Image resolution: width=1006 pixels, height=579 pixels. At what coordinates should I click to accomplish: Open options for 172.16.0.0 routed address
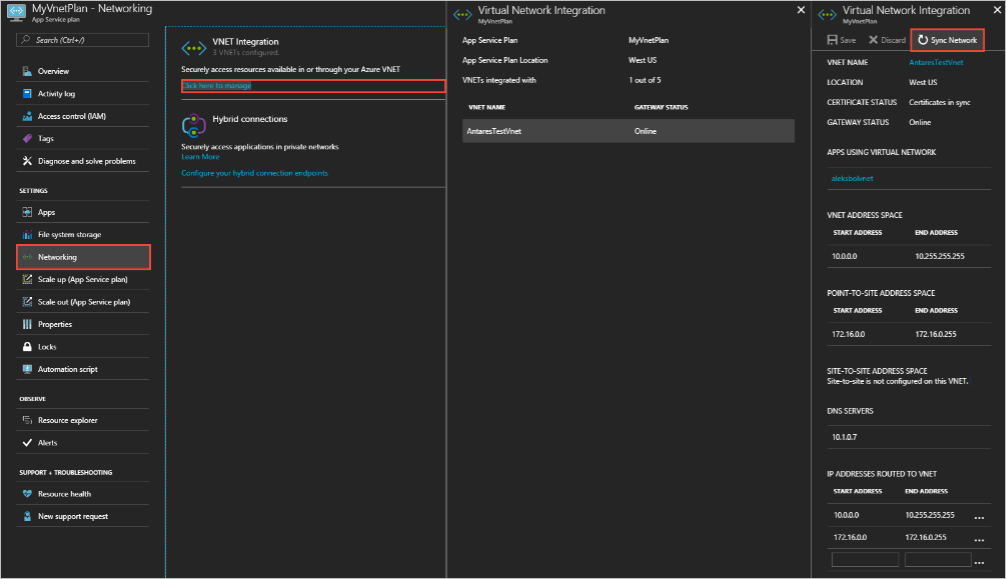click(979, 538)
